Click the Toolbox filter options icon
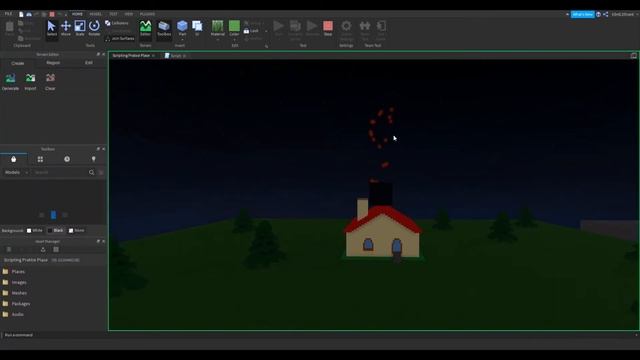Image resolution: width=640 pixels, height=360 pixels. [101, 173]
